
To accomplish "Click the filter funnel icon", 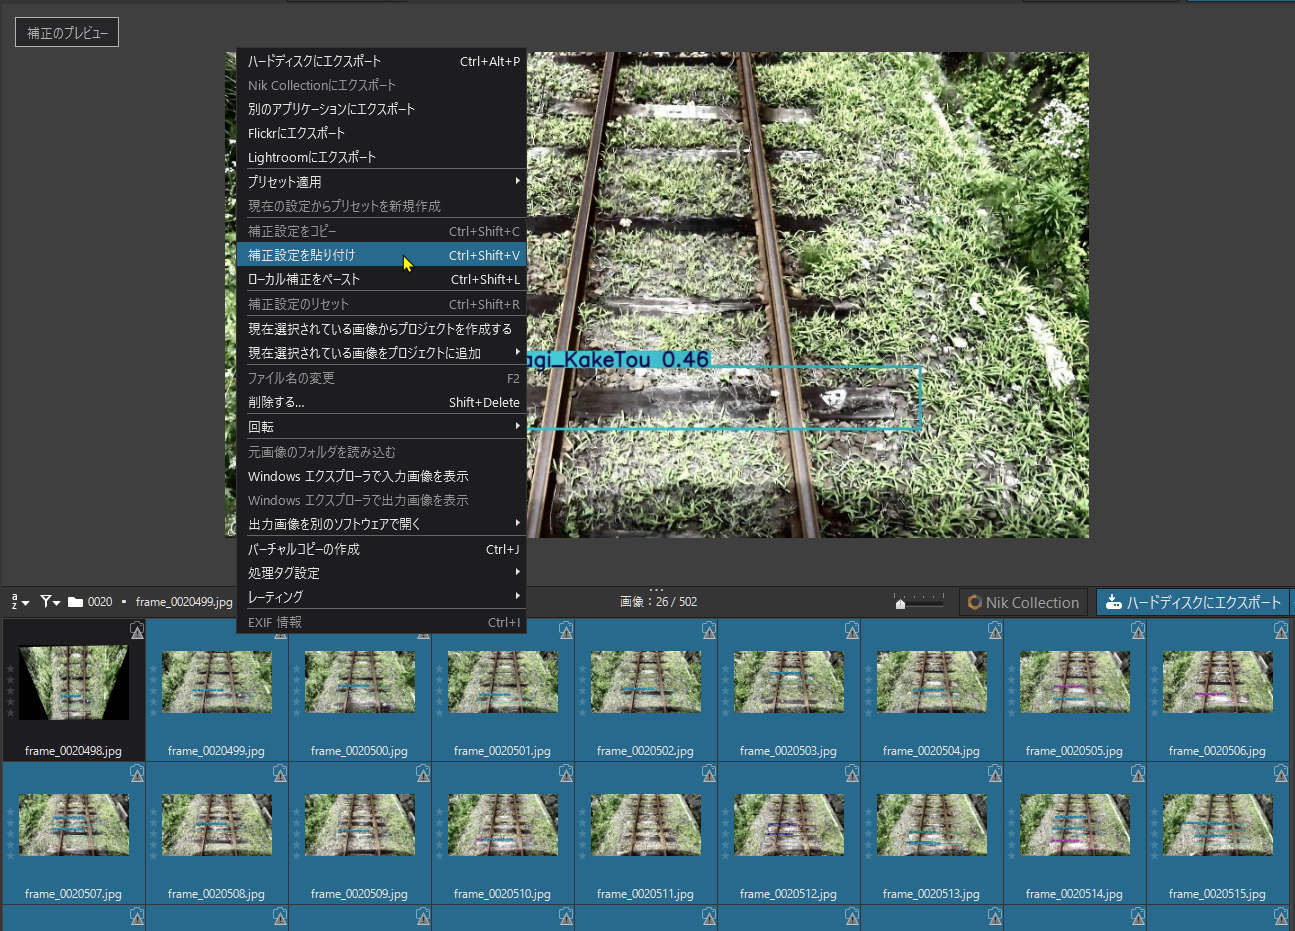I will [x=49, y=602].
